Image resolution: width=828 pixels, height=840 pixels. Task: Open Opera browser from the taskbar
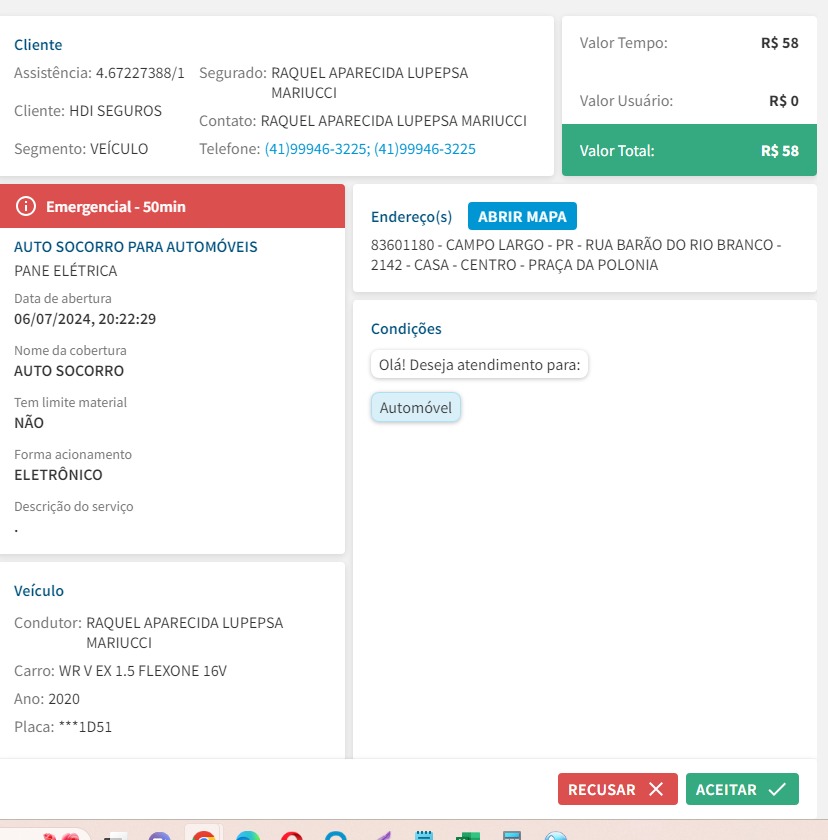coord(291,835)
